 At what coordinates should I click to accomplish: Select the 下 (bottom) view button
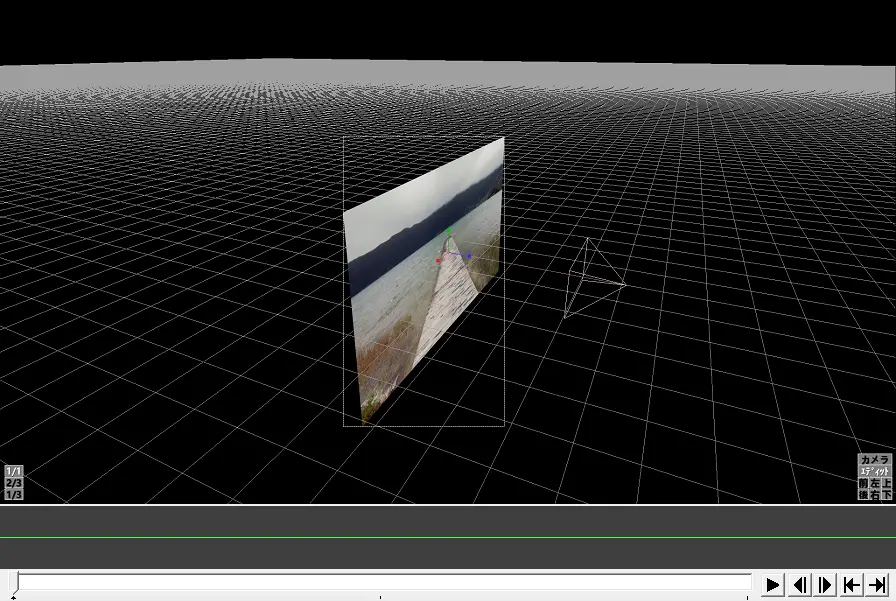pos(886,495)
